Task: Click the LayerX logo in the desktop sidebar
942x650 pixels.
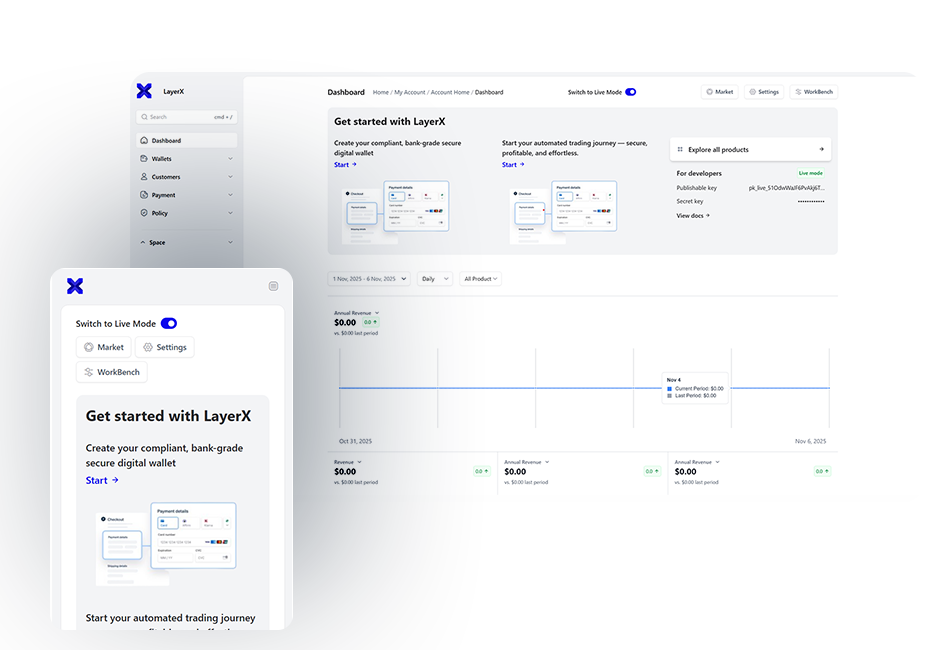Action: tap(144, 91)
